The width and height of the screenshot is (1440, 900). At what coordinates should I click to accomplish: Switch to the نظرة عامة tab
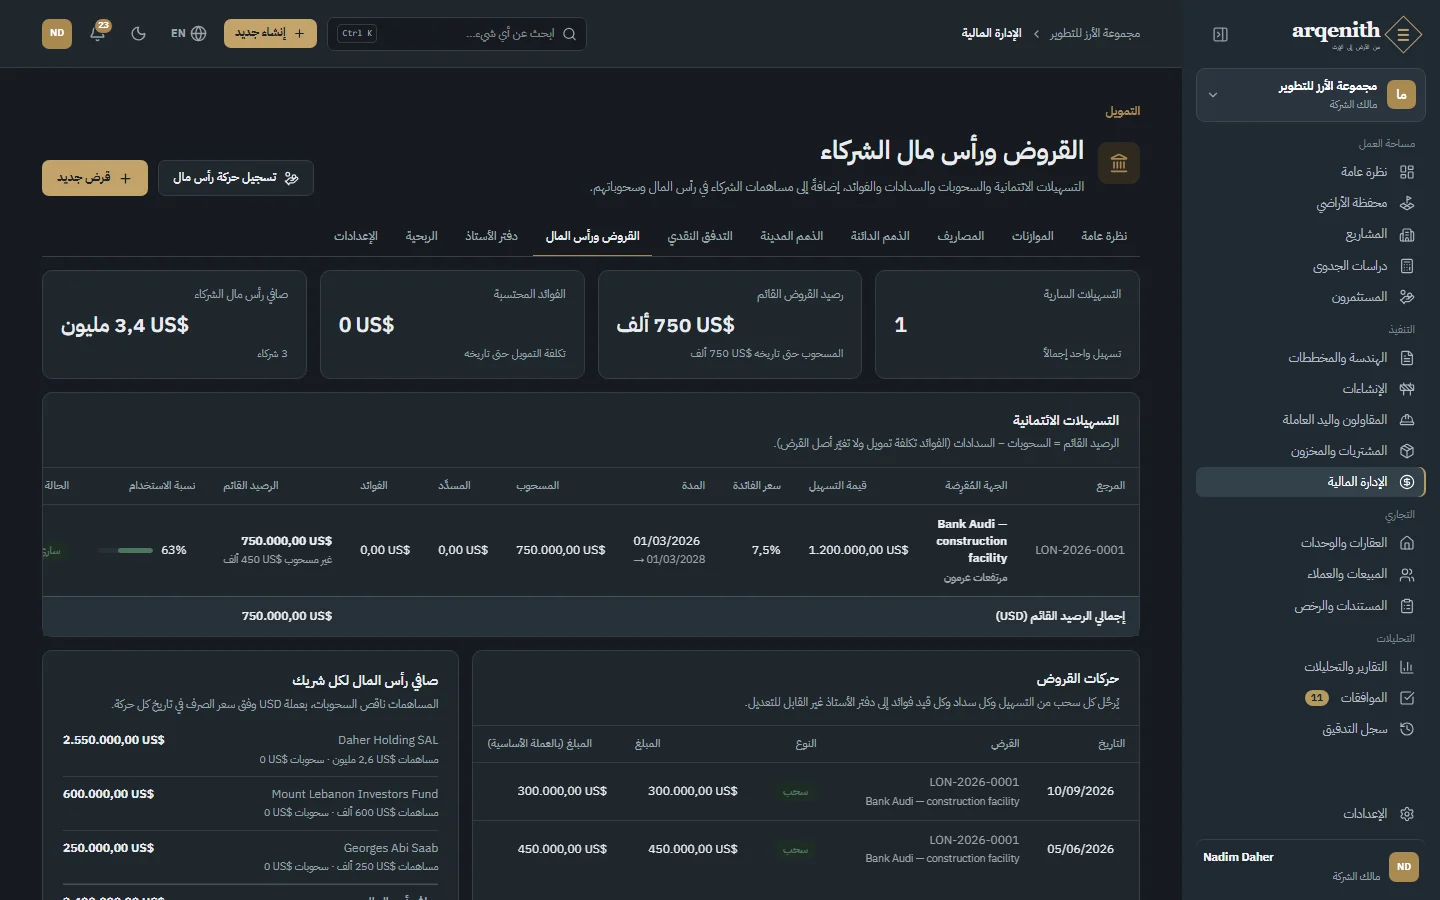tap(1104, 236)
